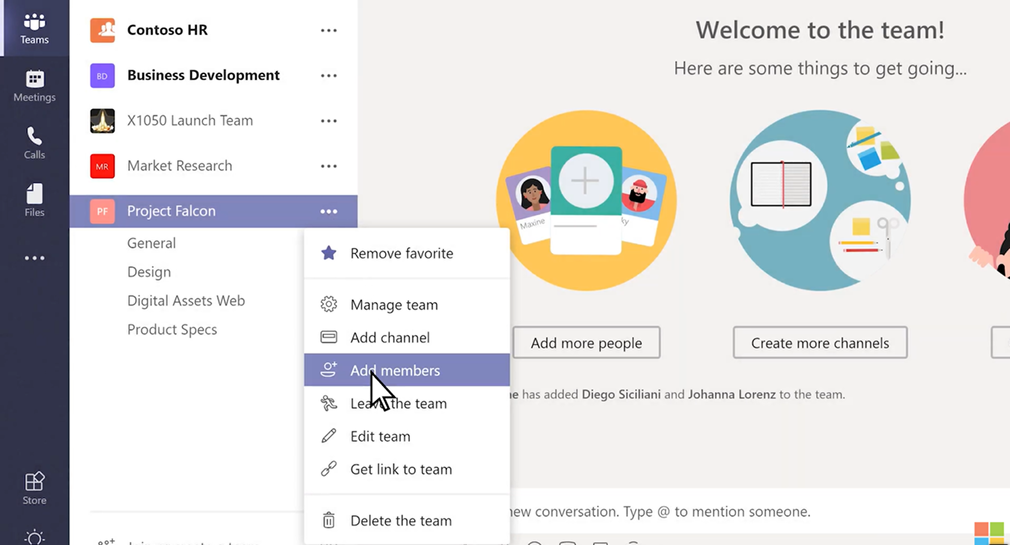This screenshot has height=545, width=1010.
Task: Select Delete the team menu entry
Action: [x=406, y=521]
